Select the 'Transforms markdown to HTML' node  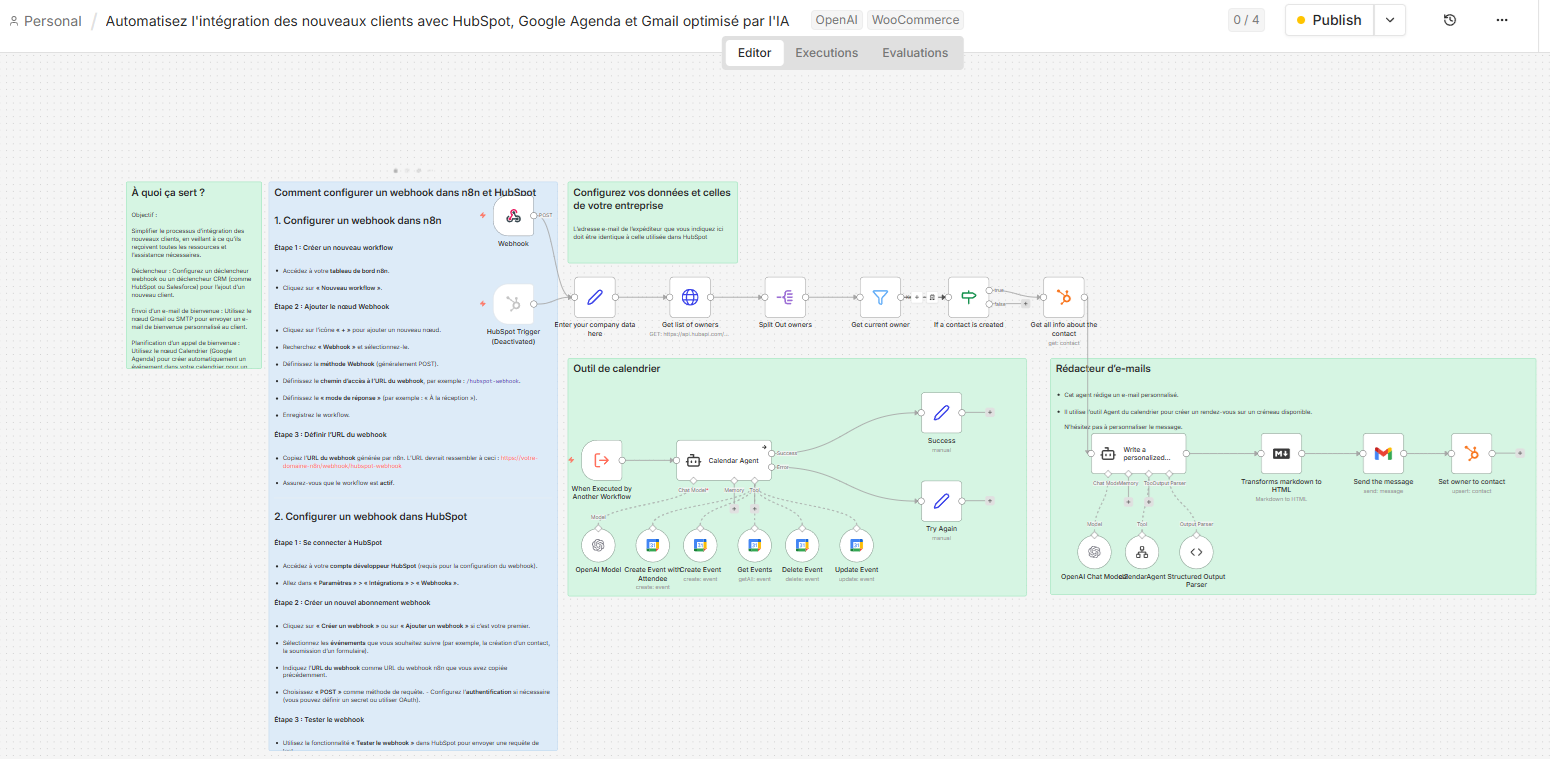(1281, 453)
